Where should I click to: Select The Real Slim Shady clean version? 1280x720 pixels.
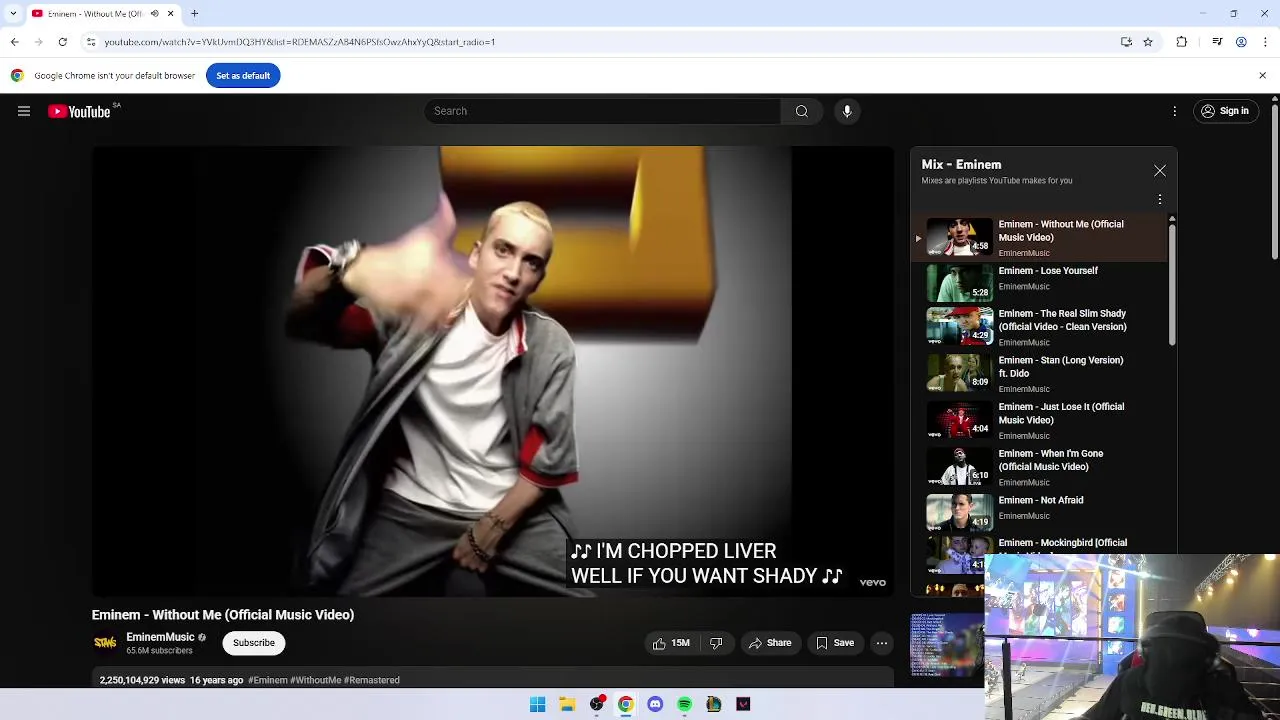click(1040, 327)
